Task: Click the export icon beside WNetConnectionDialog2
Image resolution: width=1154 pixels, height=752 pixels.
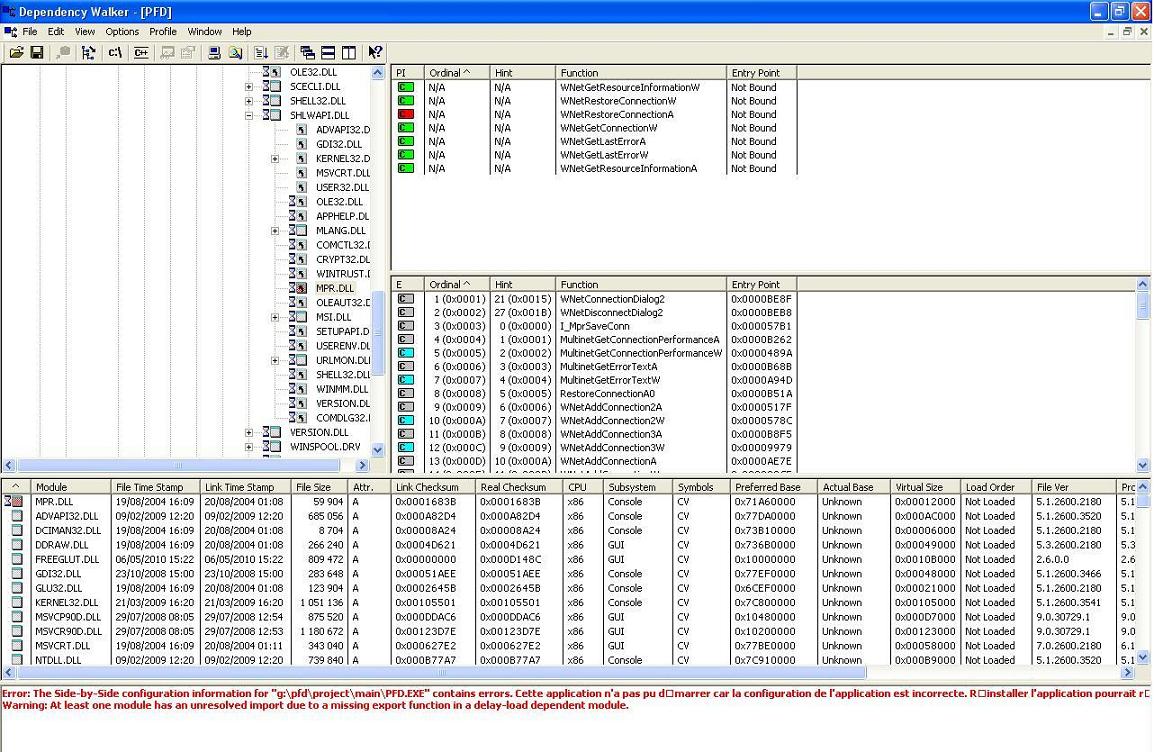Action: pyautogui.click(x=406, y=299)
